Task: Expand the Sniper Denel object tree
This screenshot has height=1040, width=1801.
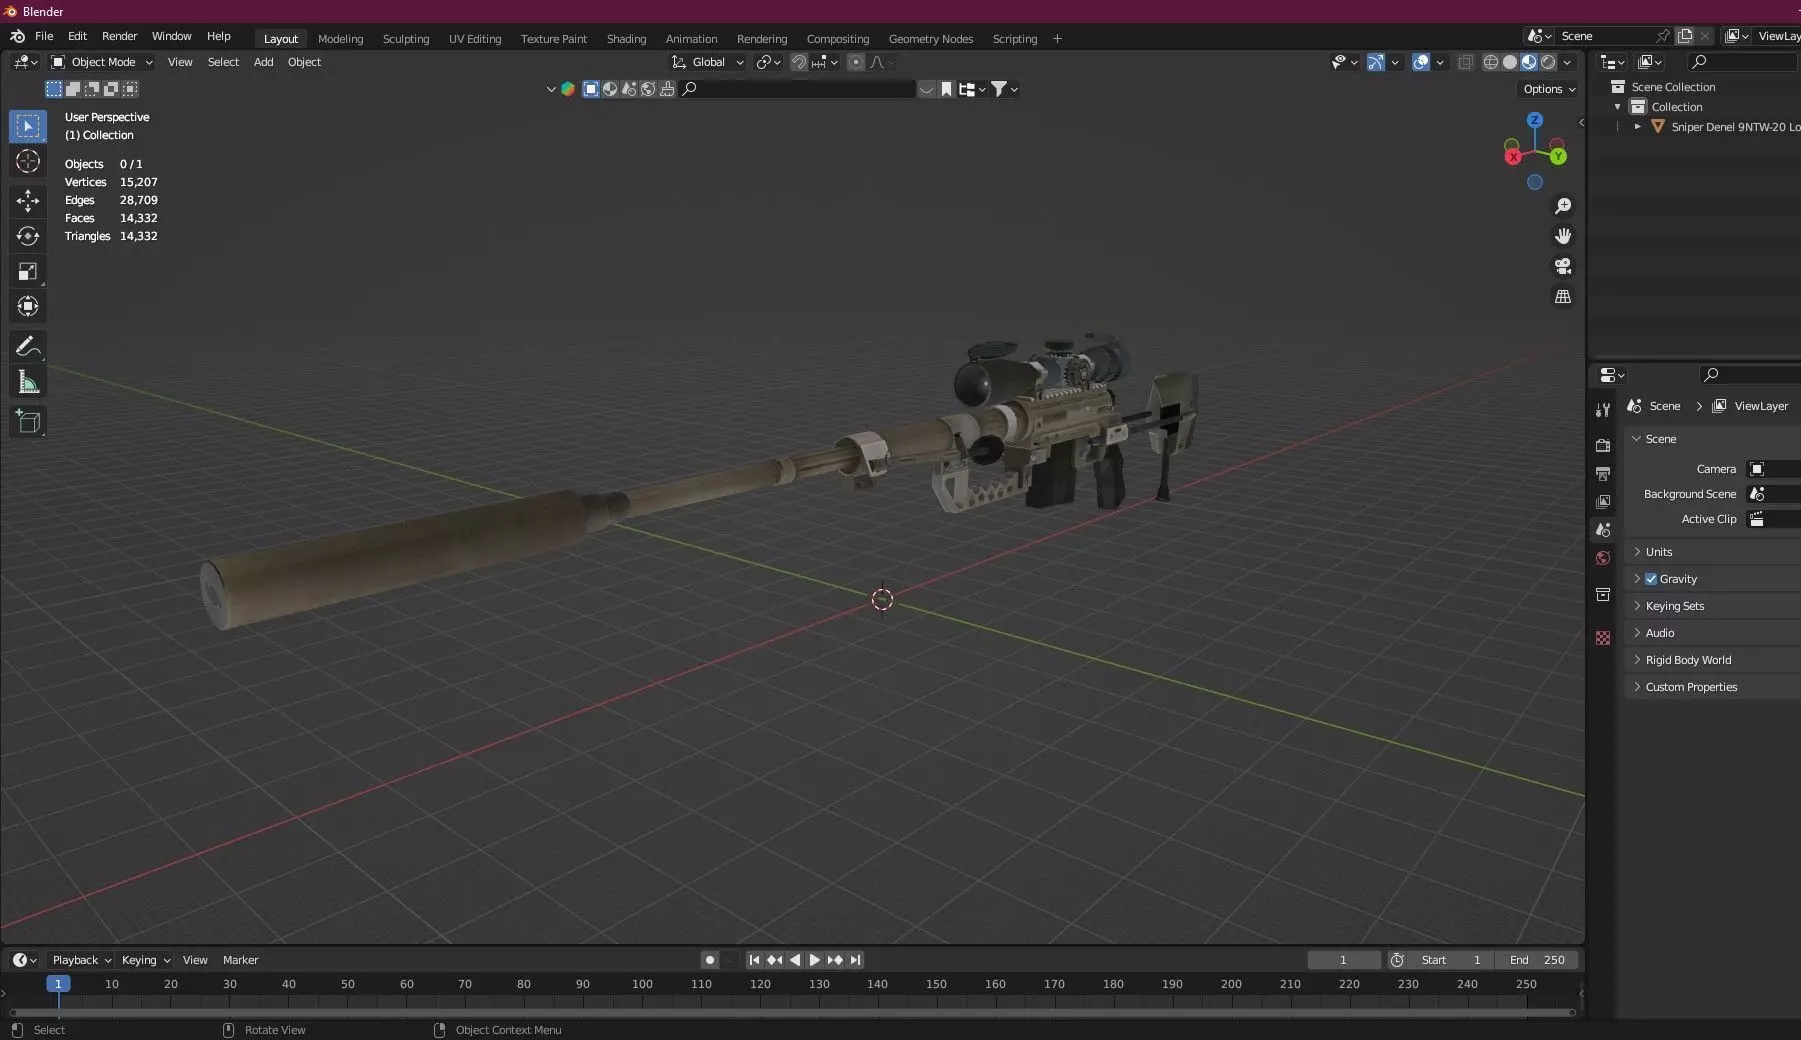Action: (1638, 127)
